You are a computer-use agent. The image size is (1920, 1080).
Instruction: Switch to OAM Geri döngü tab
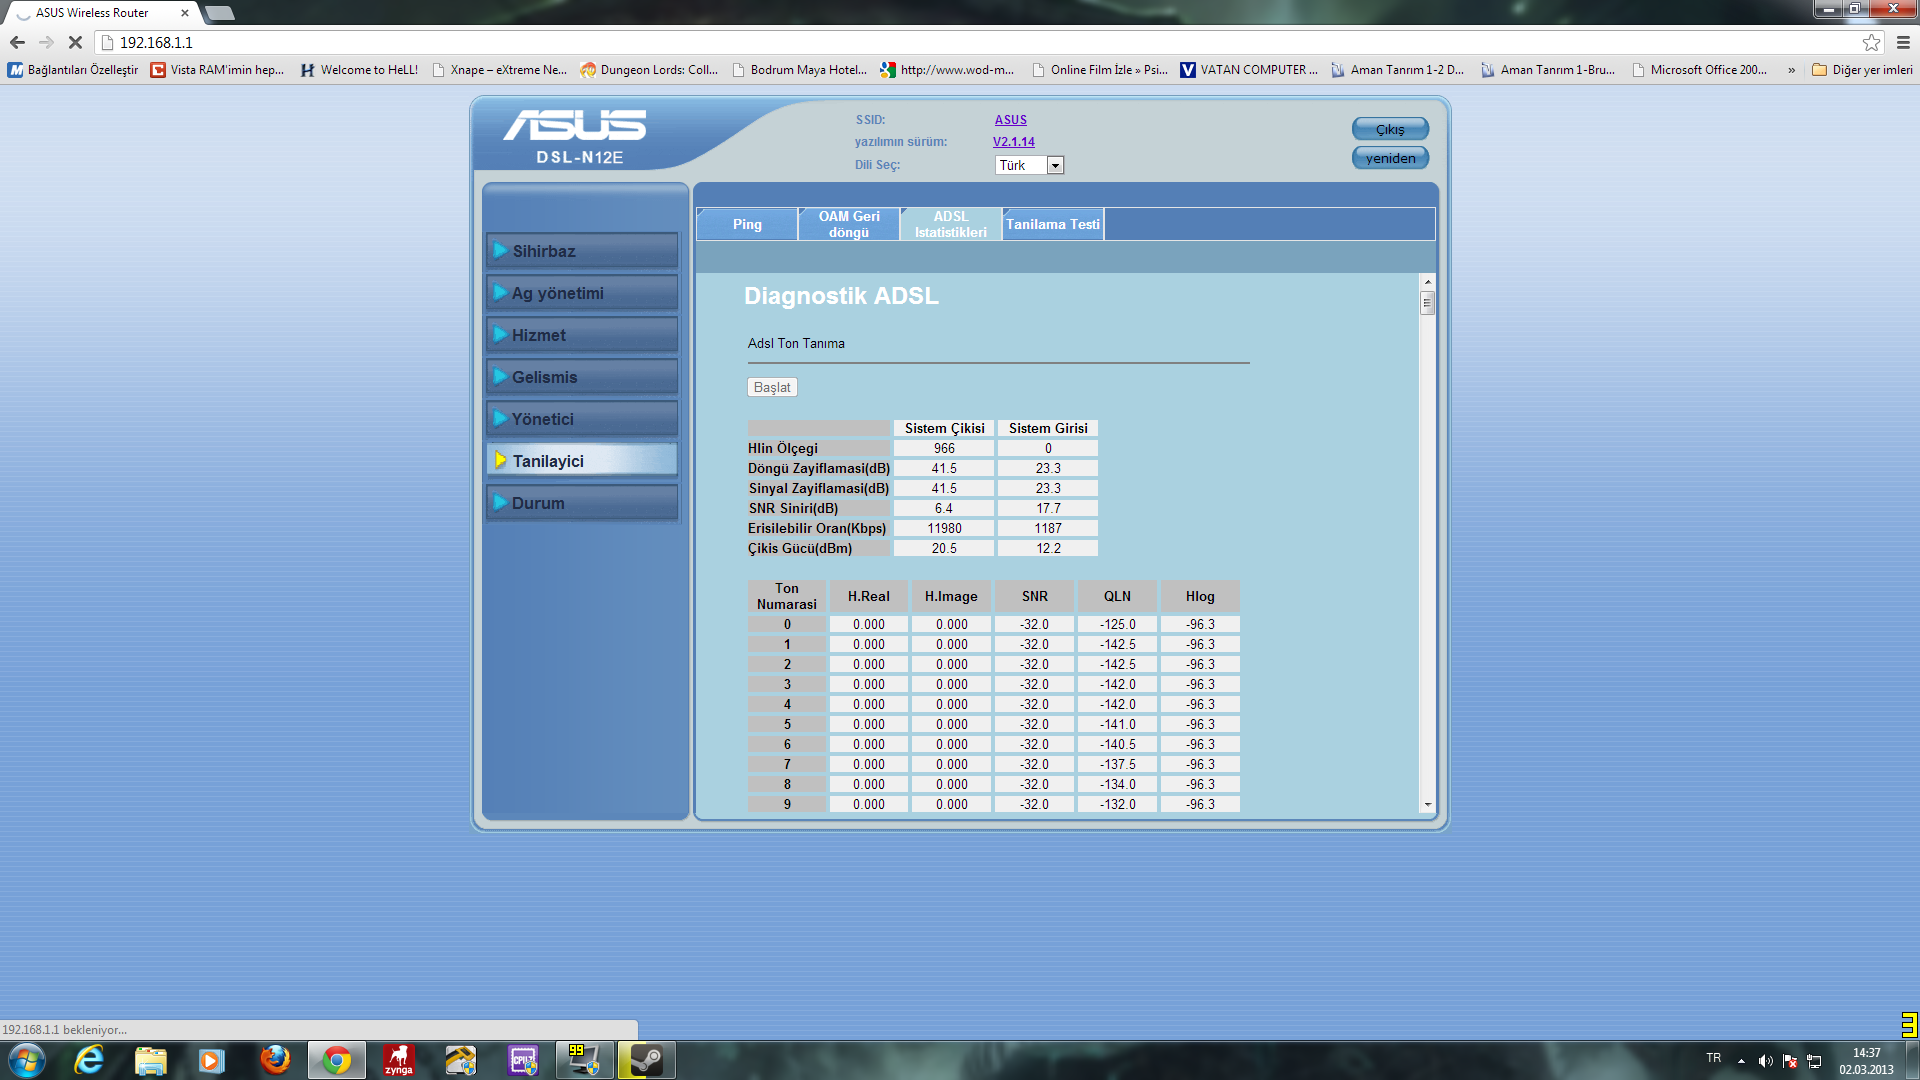(849, 224)
